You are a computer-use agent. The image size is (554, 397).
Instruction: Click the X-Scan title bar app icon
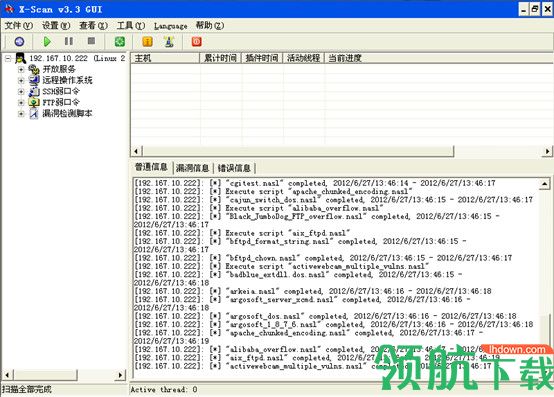click(9, 9)
